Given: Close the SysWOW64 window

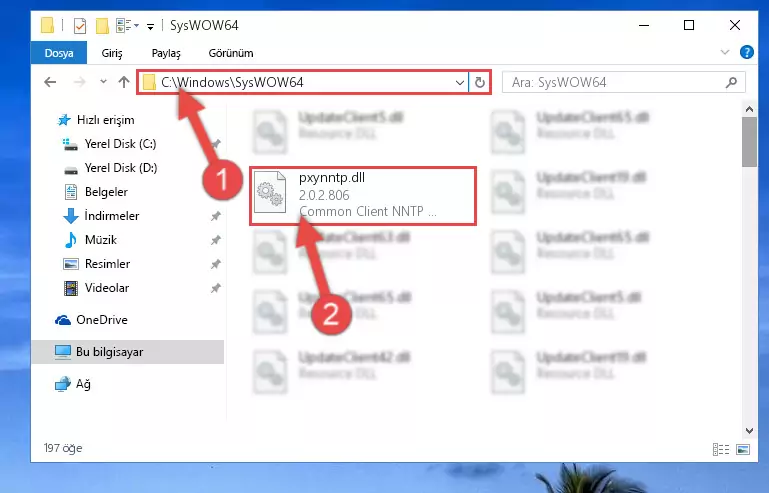Looking at the screenshot, I should click(735, 25).
